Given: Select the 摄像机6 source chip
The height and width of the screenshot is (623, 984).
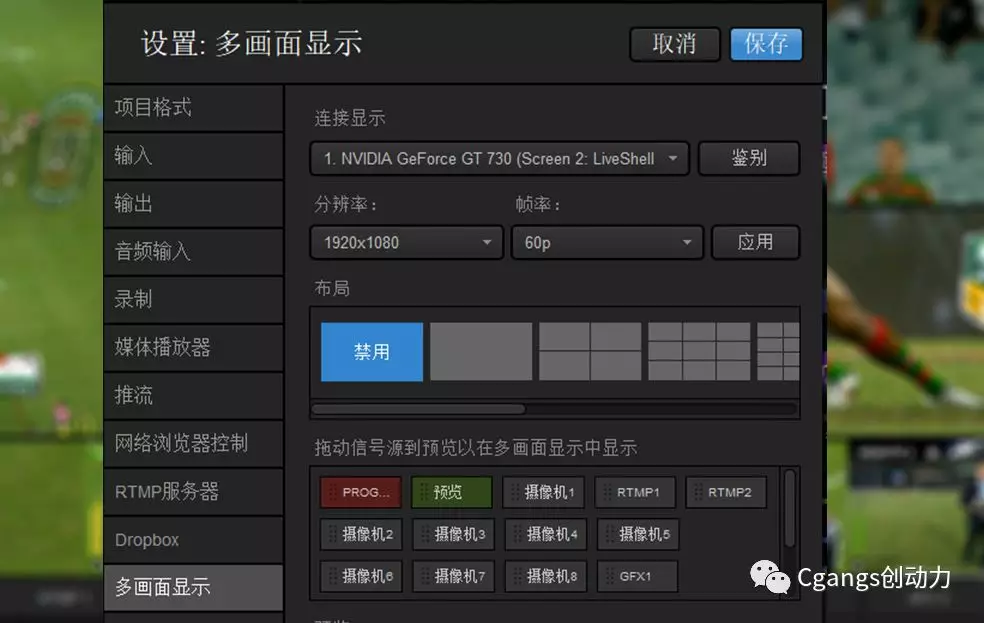Looking at the screenshot, I should 361,576.
